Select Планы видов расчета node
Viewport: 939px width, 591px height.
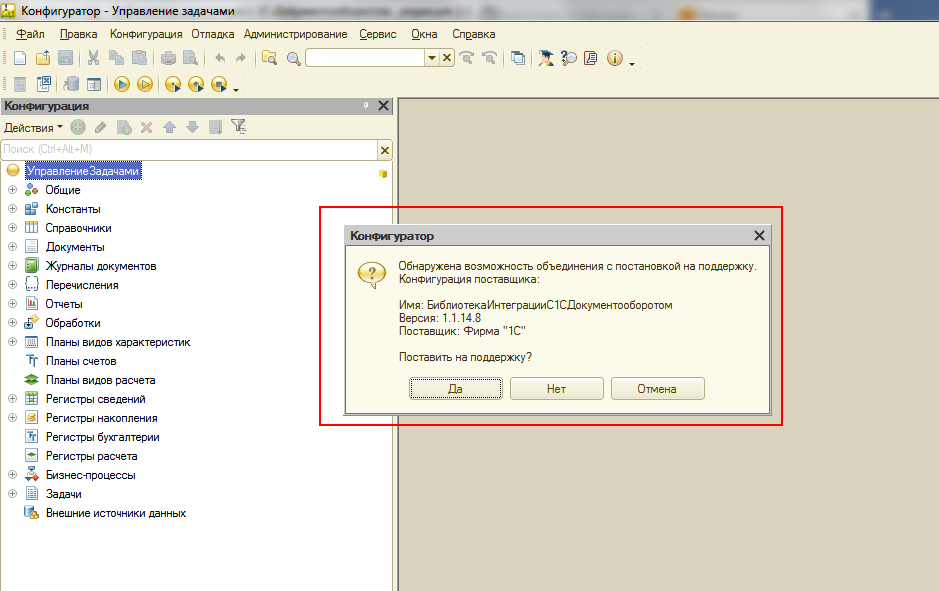[x=101, y=380]
